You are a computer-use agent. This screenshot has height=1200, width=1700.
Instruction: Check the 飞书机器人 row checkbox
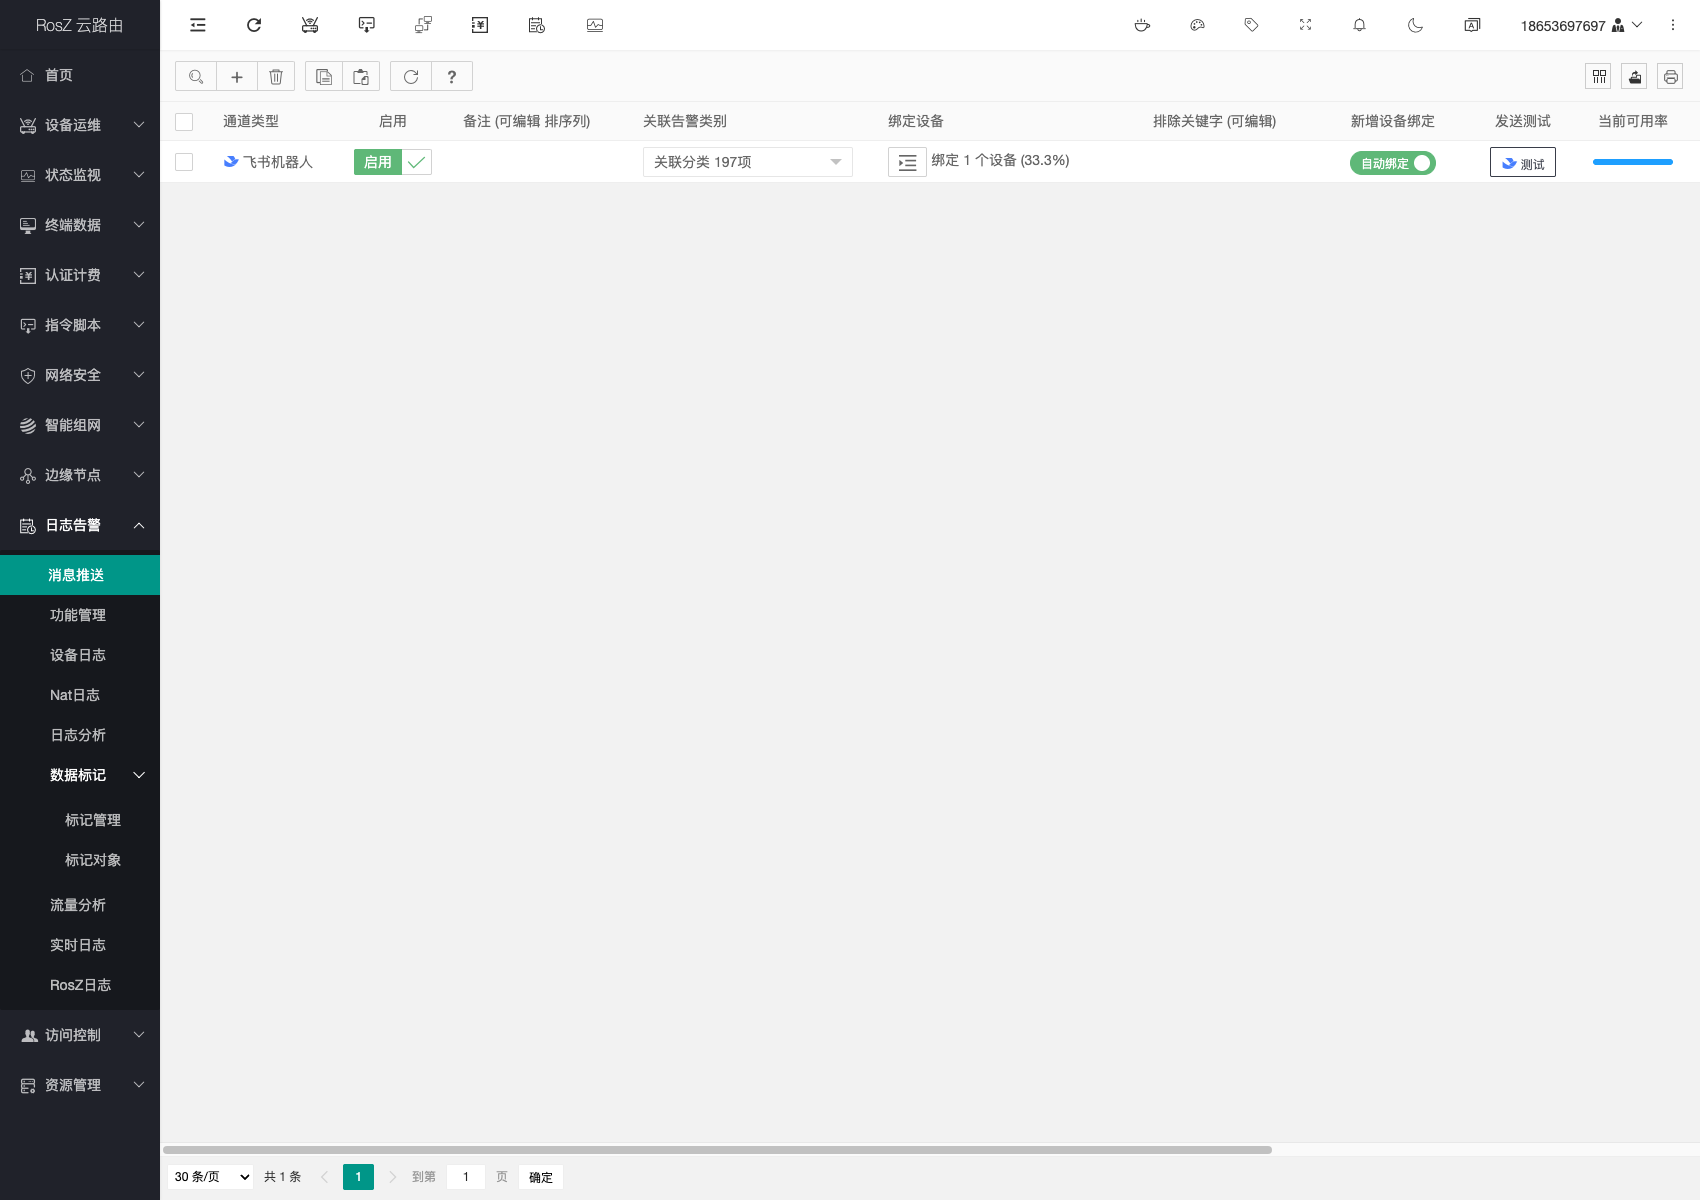pyautogui.click(x=184, y=162)
